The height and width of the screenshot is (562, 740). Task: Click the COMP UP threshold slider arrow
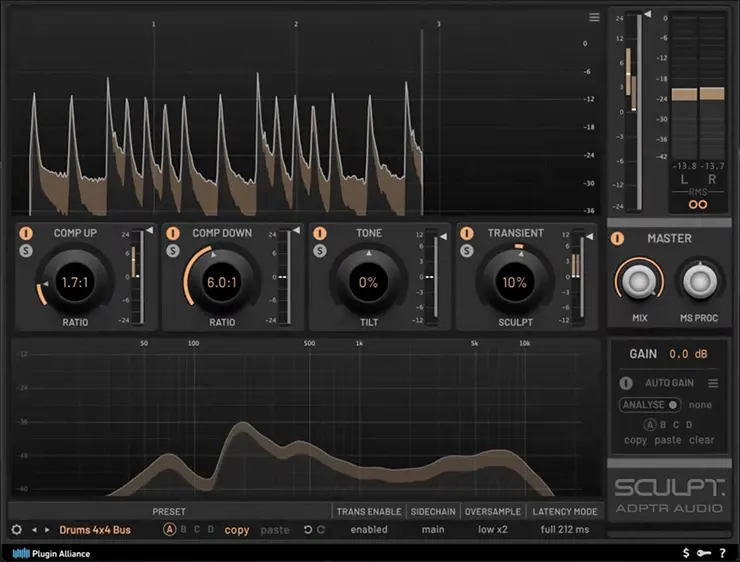click(150, 230)
